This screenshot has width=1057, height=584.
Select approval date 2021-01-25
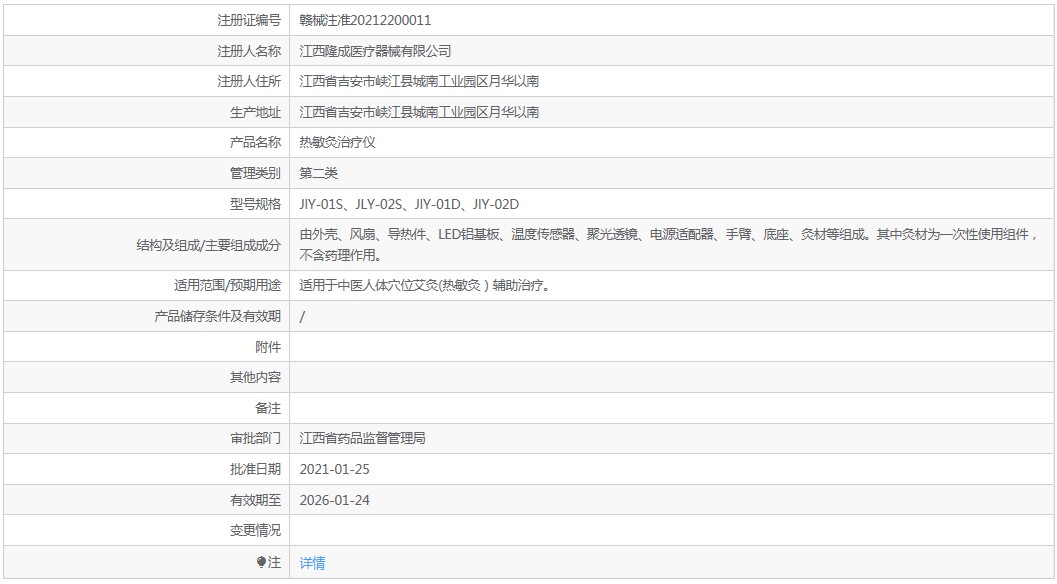(334, 469)
